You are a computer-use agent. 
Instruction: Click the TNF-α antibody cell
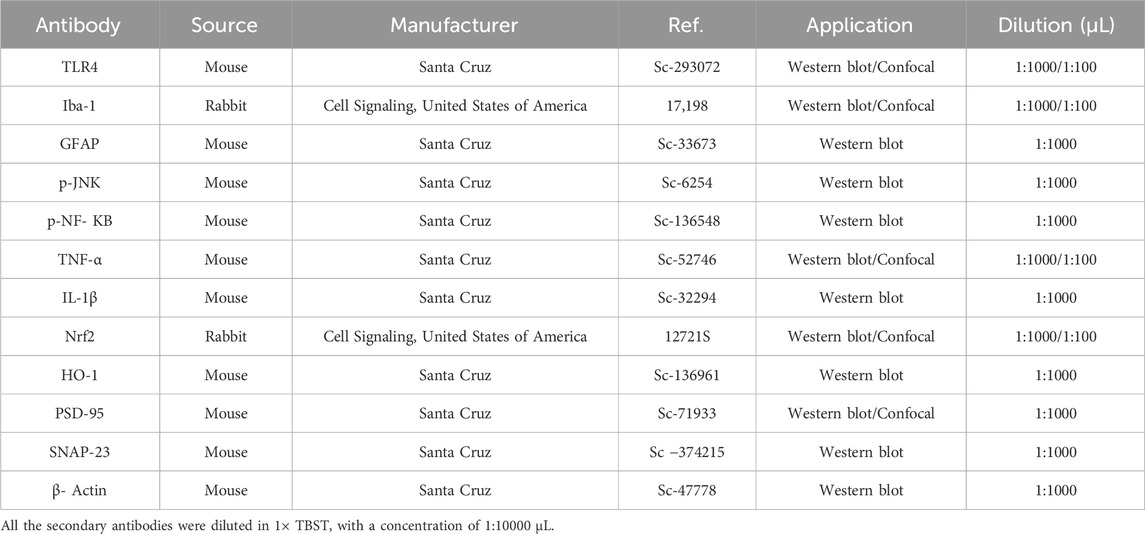pos(80,259)
